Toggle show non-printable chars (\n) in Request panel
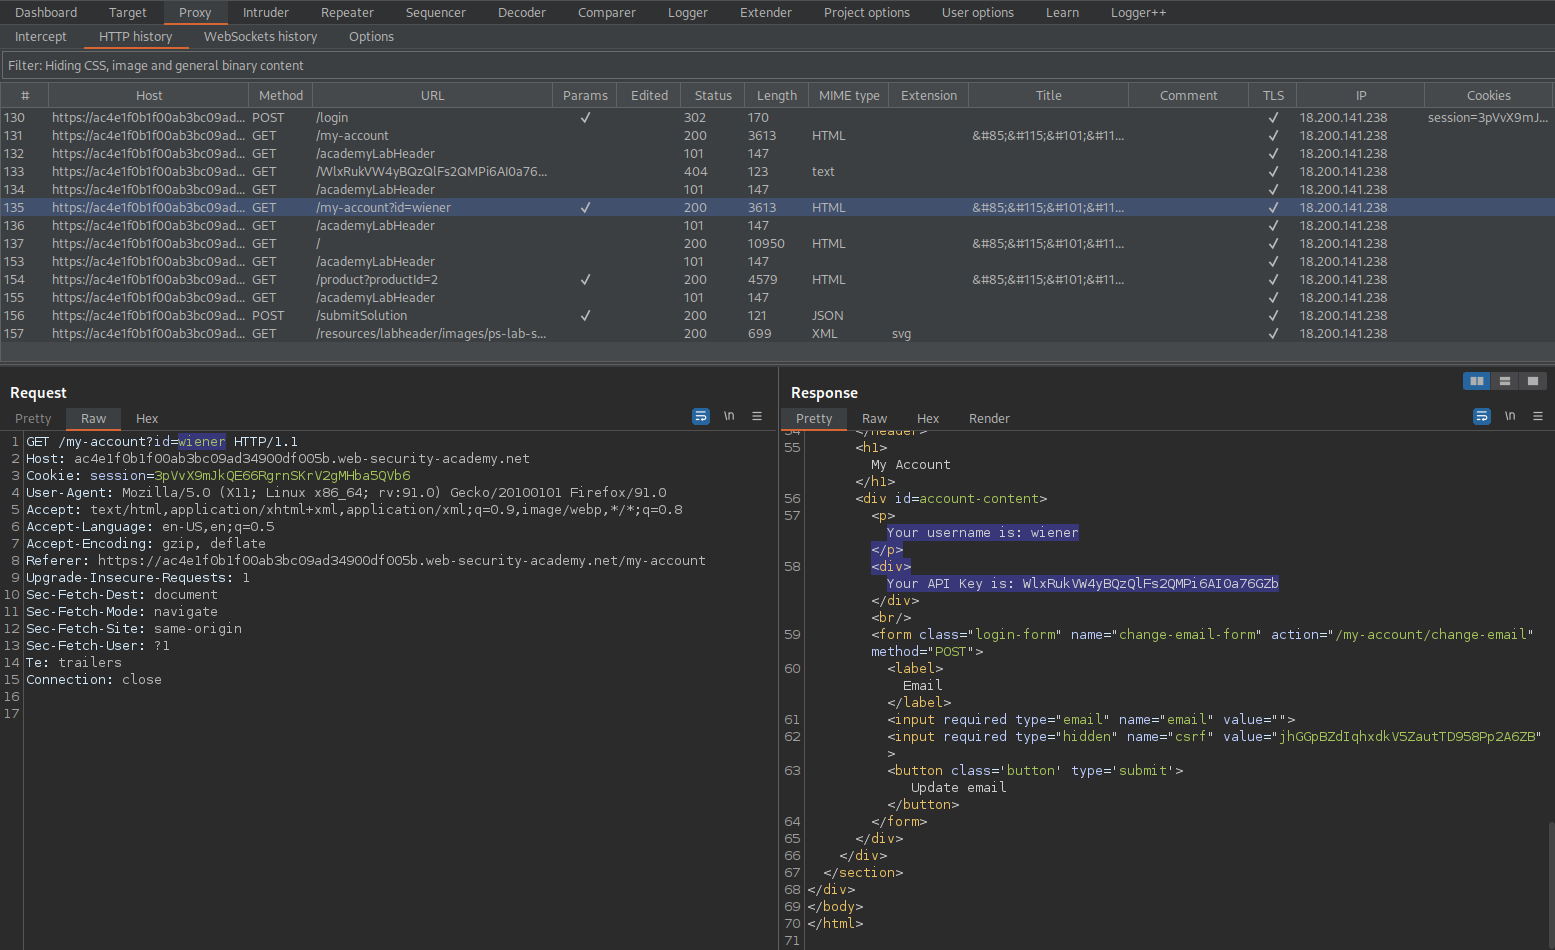 click(x=729, y=416)
